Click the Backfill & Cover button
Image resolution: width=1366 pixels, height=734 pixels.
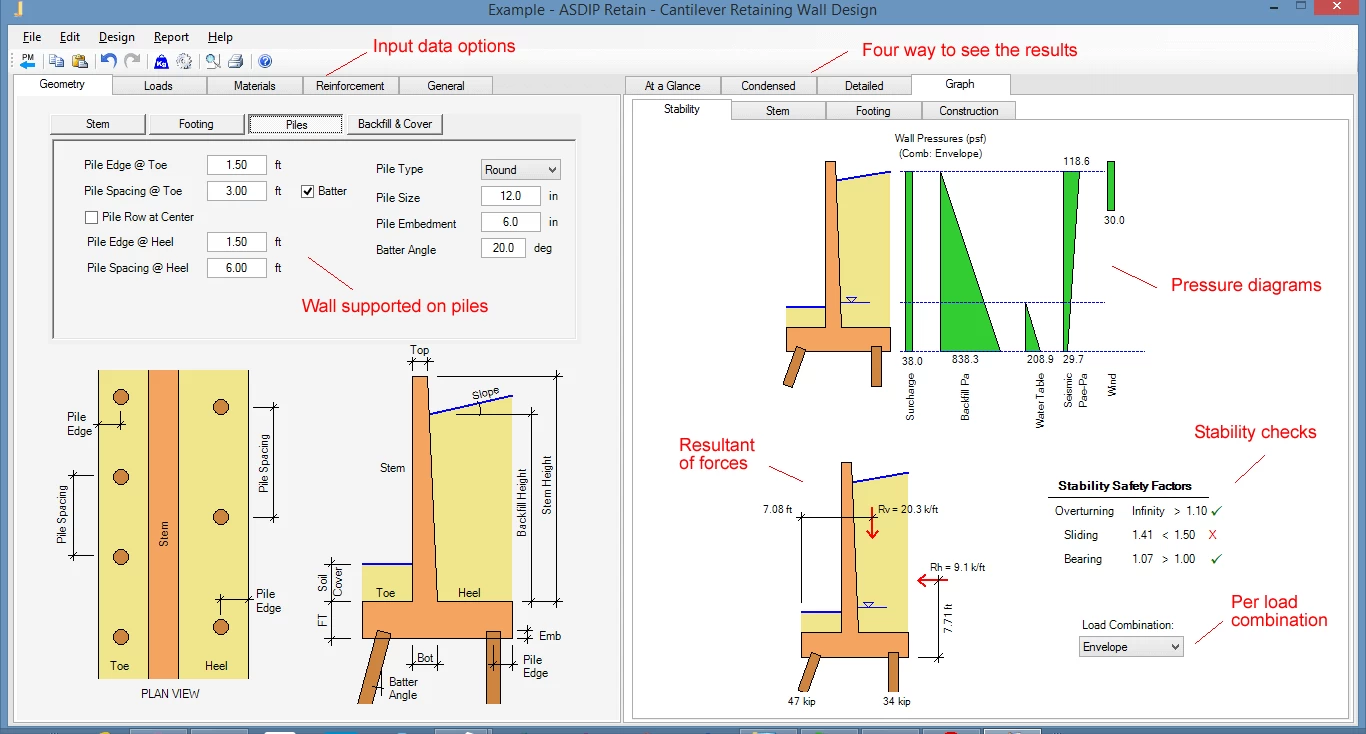[396, 124]
